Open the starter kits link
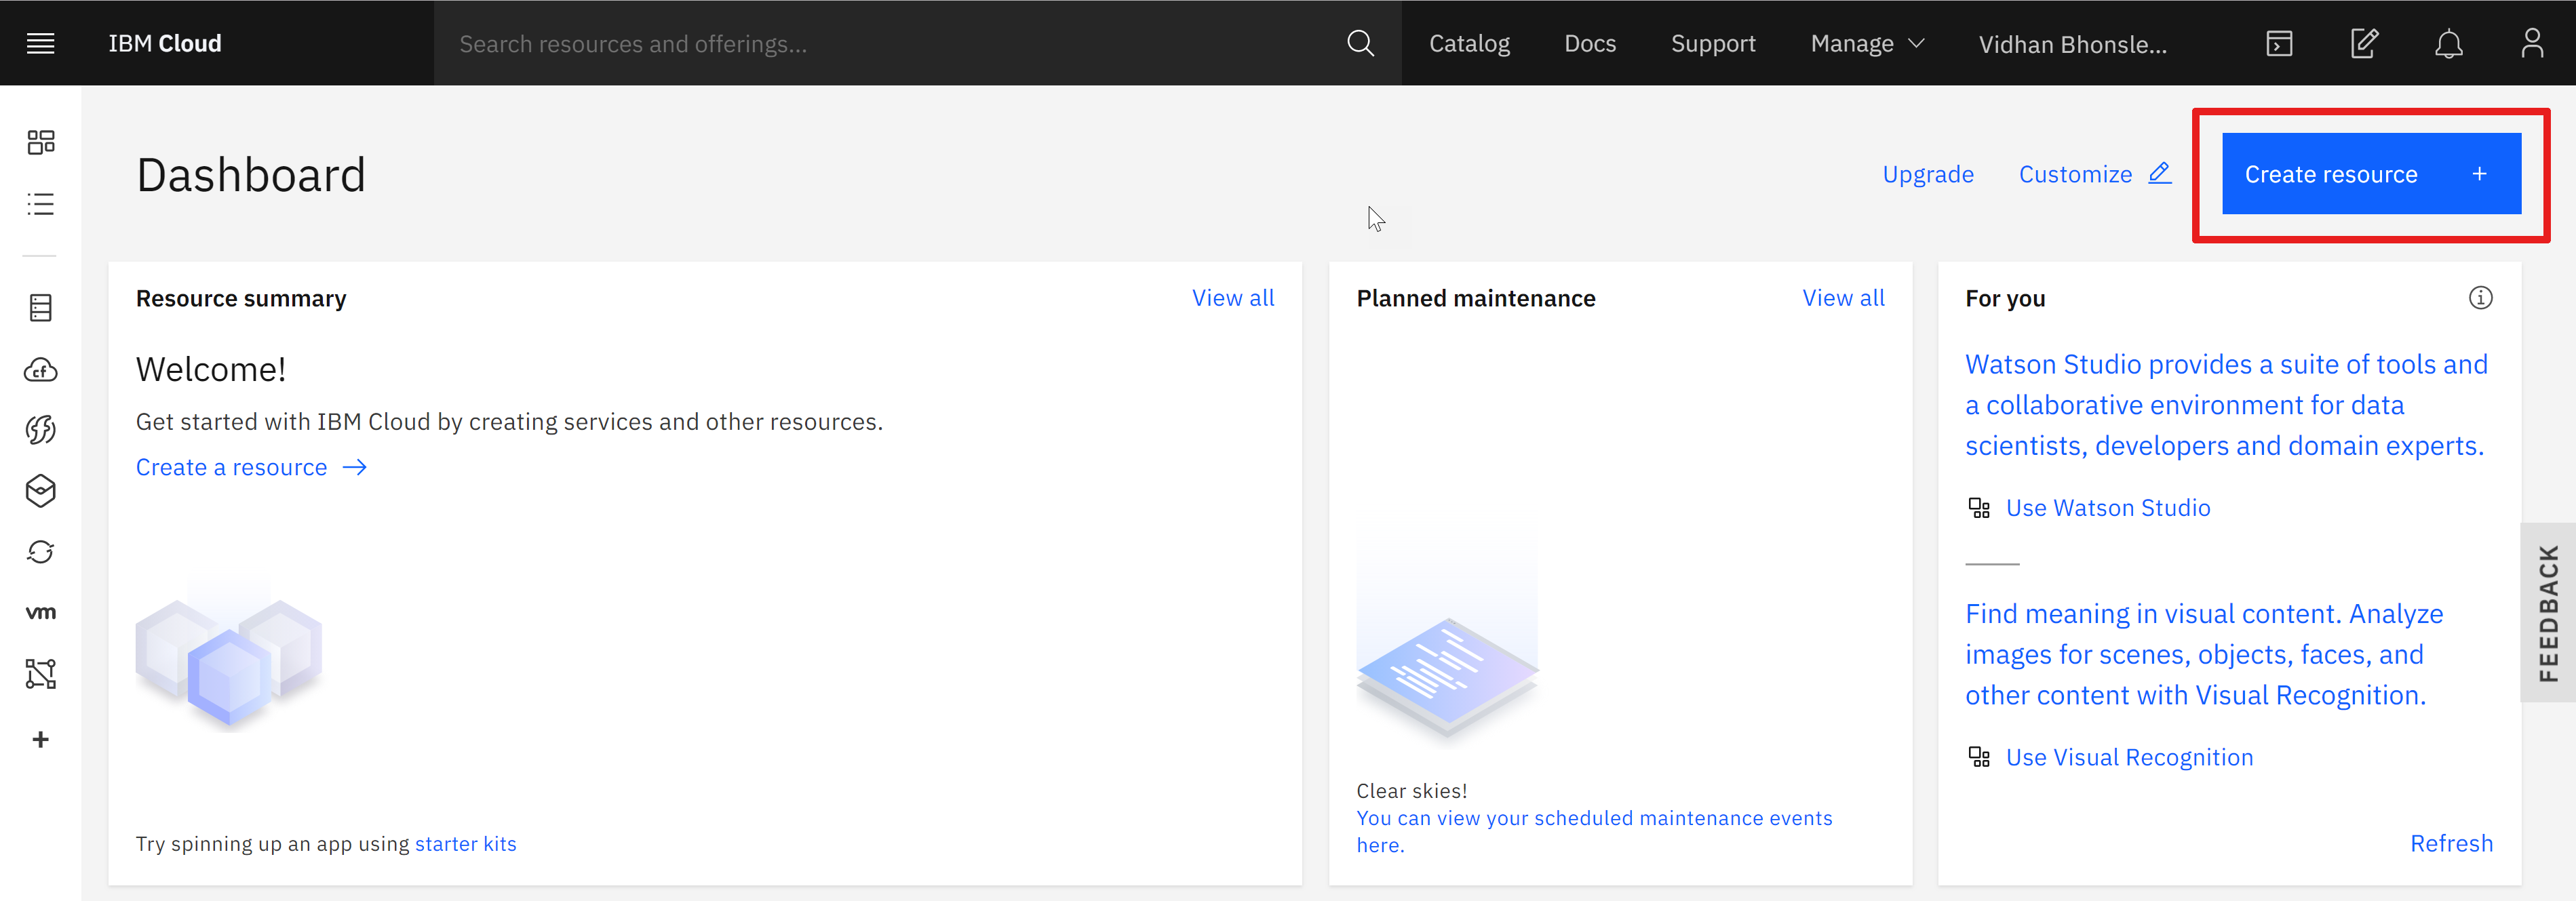 tap(466, 844)
